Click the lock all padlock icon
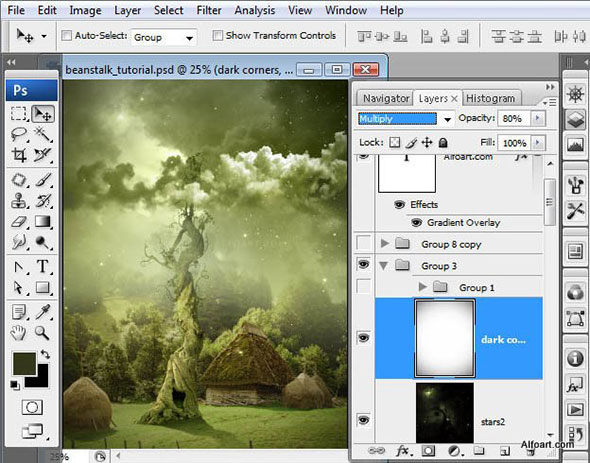 click(443, 142)
